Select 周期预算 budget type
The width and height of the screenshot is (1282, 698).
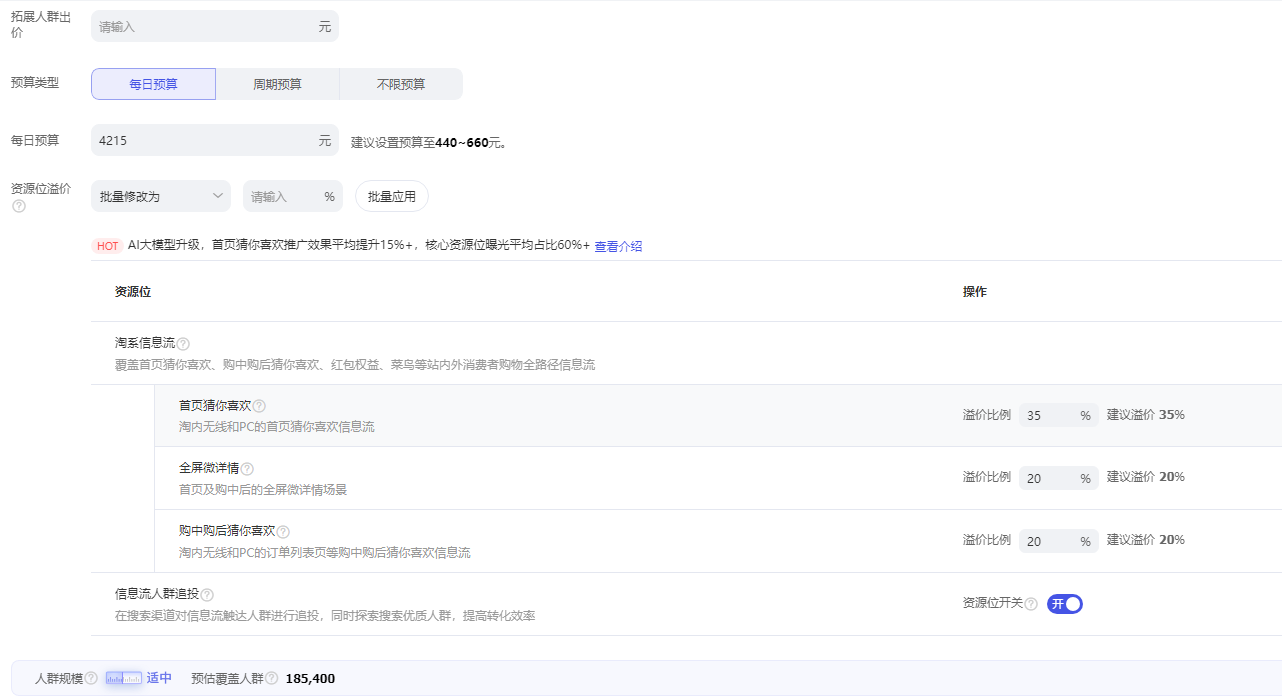(277, 84)
